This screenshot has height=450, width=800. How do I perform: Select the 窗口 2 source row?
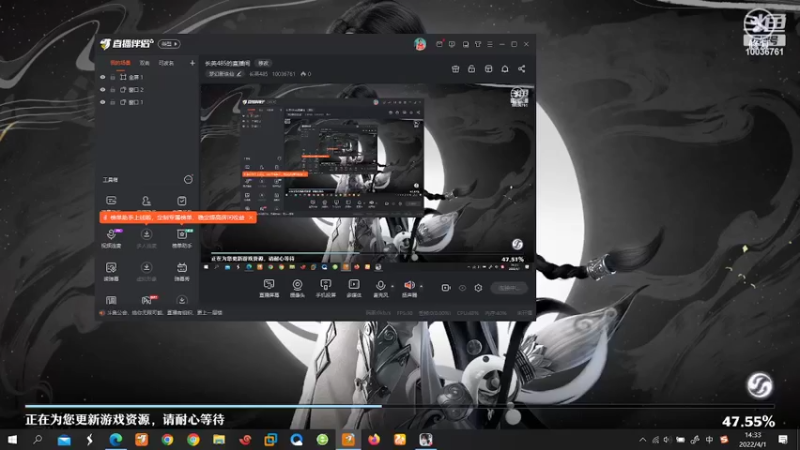coord(147,90)
